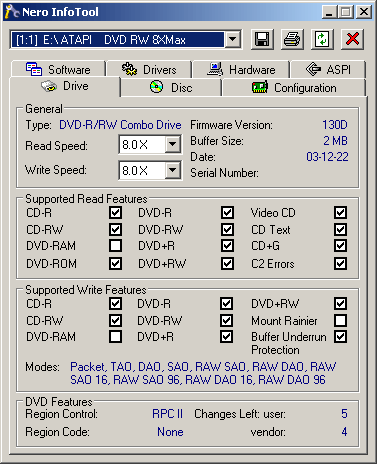Click the Save floppy disk icon
Viewport: 377px width, 464px height.
[262, 39]
